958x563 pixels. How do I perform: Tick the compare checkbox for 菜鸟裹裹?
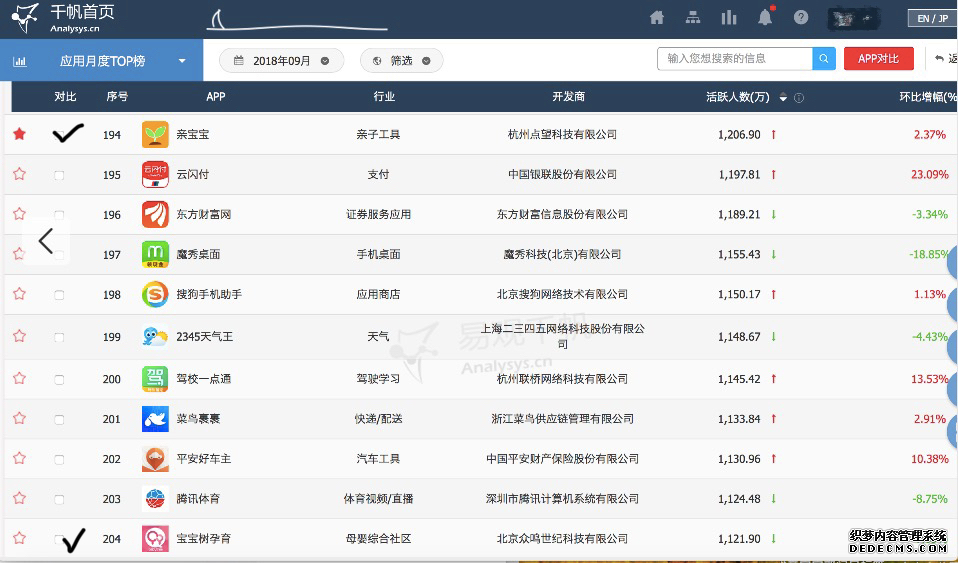[59, 420]
